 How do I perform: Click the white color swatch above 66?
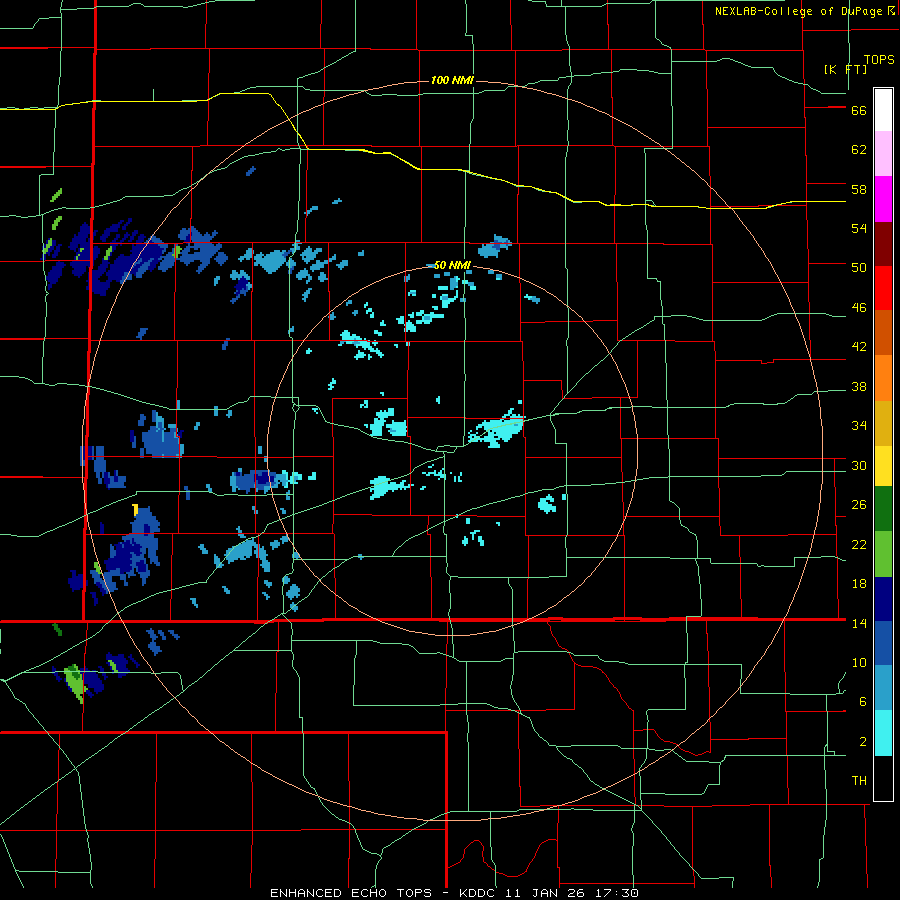(x=883, y=110)
